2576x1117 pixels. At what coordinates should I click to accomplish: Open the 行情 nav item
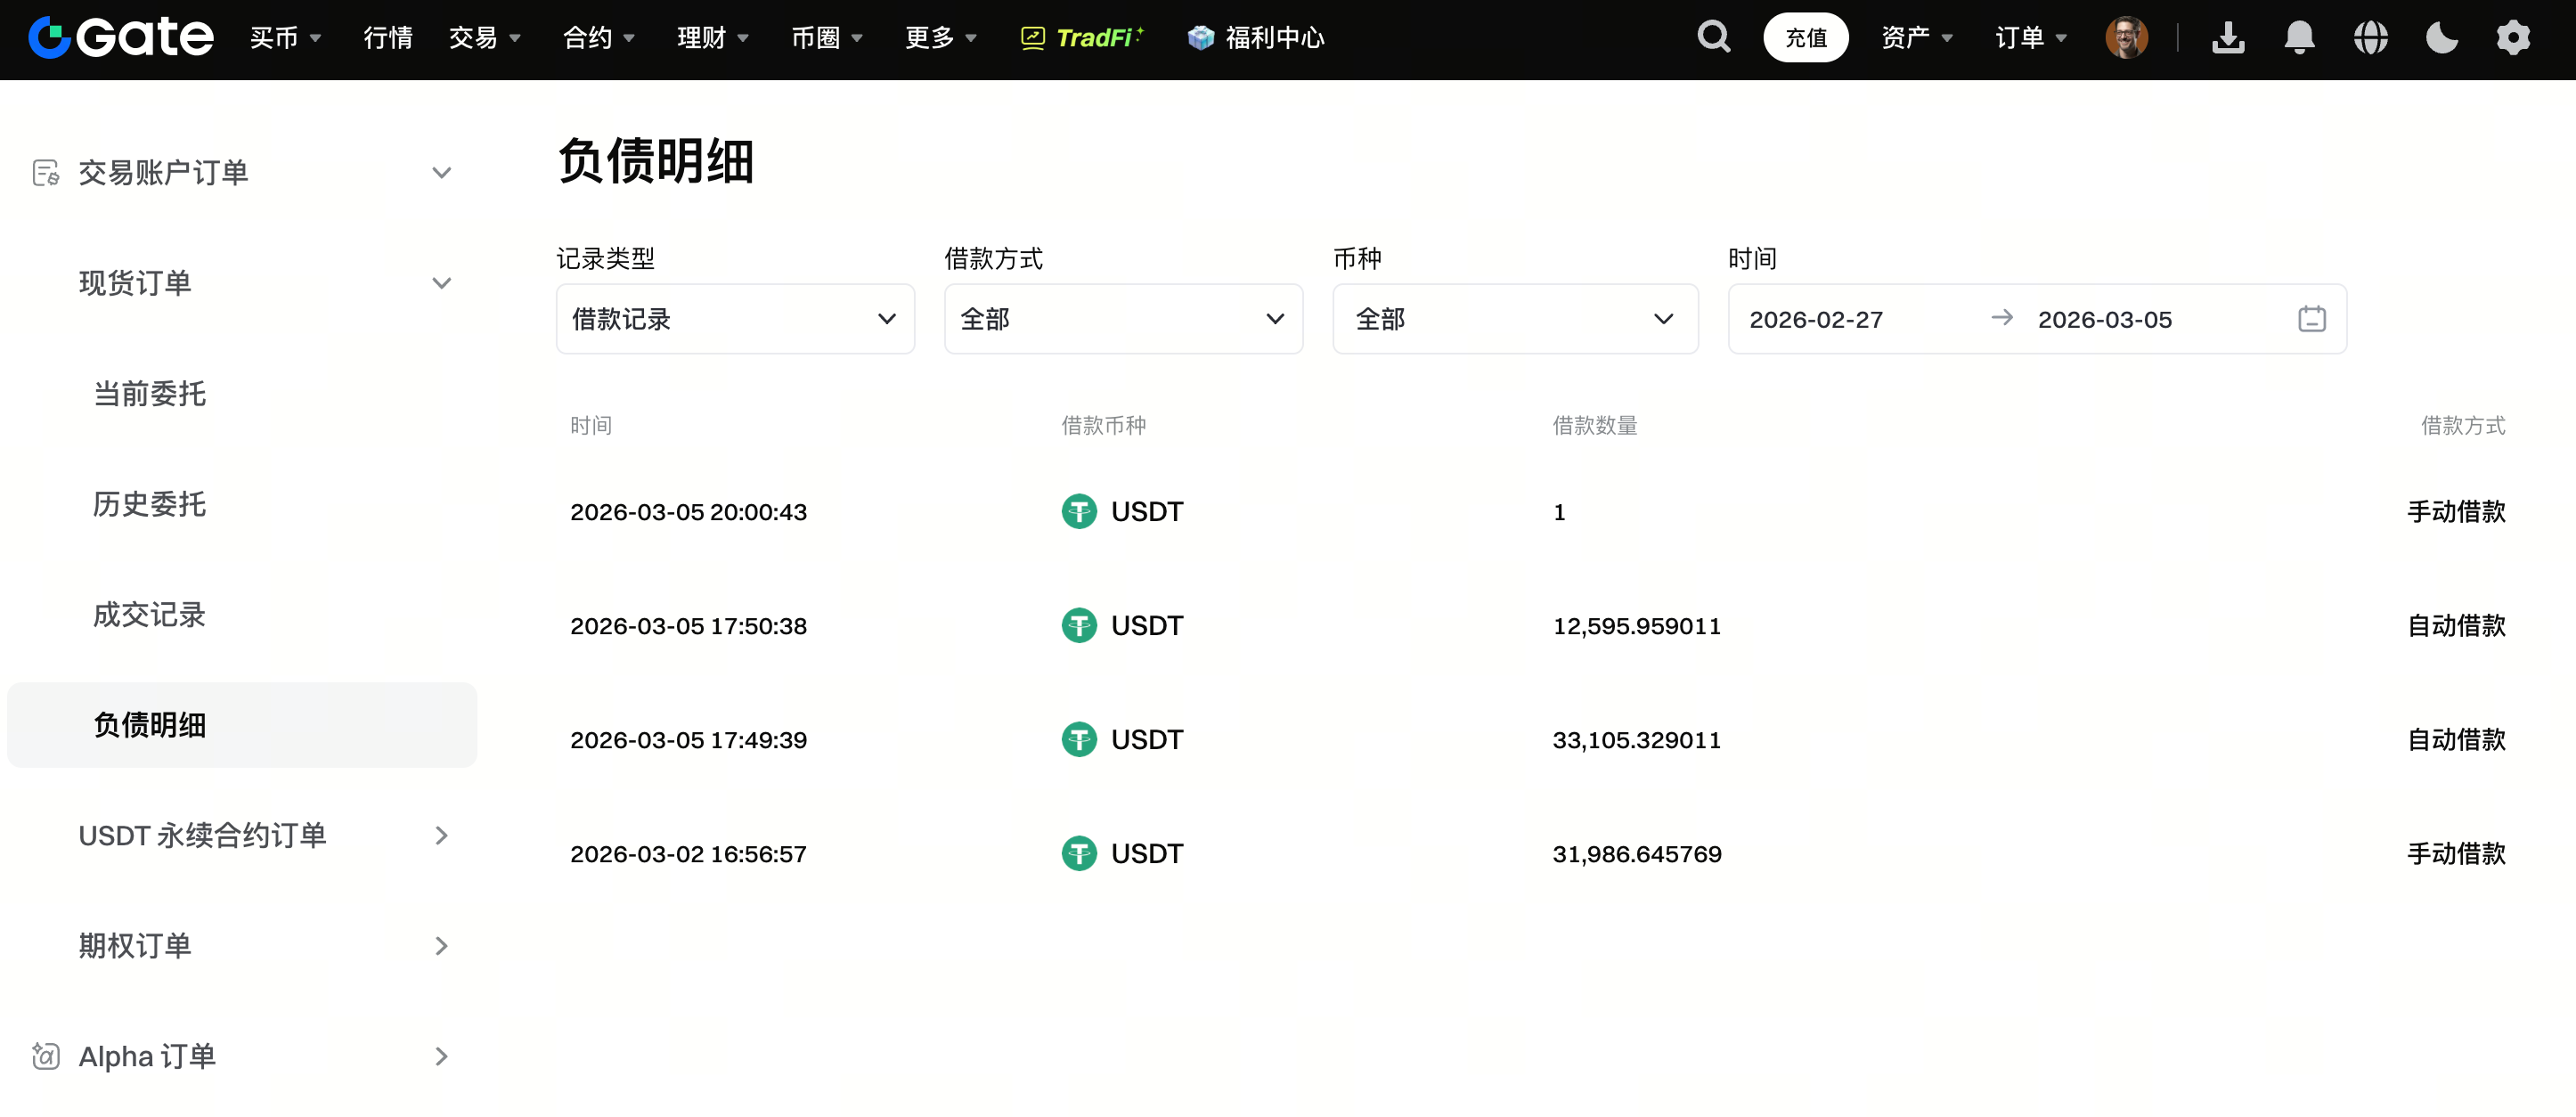coord(388,38)
